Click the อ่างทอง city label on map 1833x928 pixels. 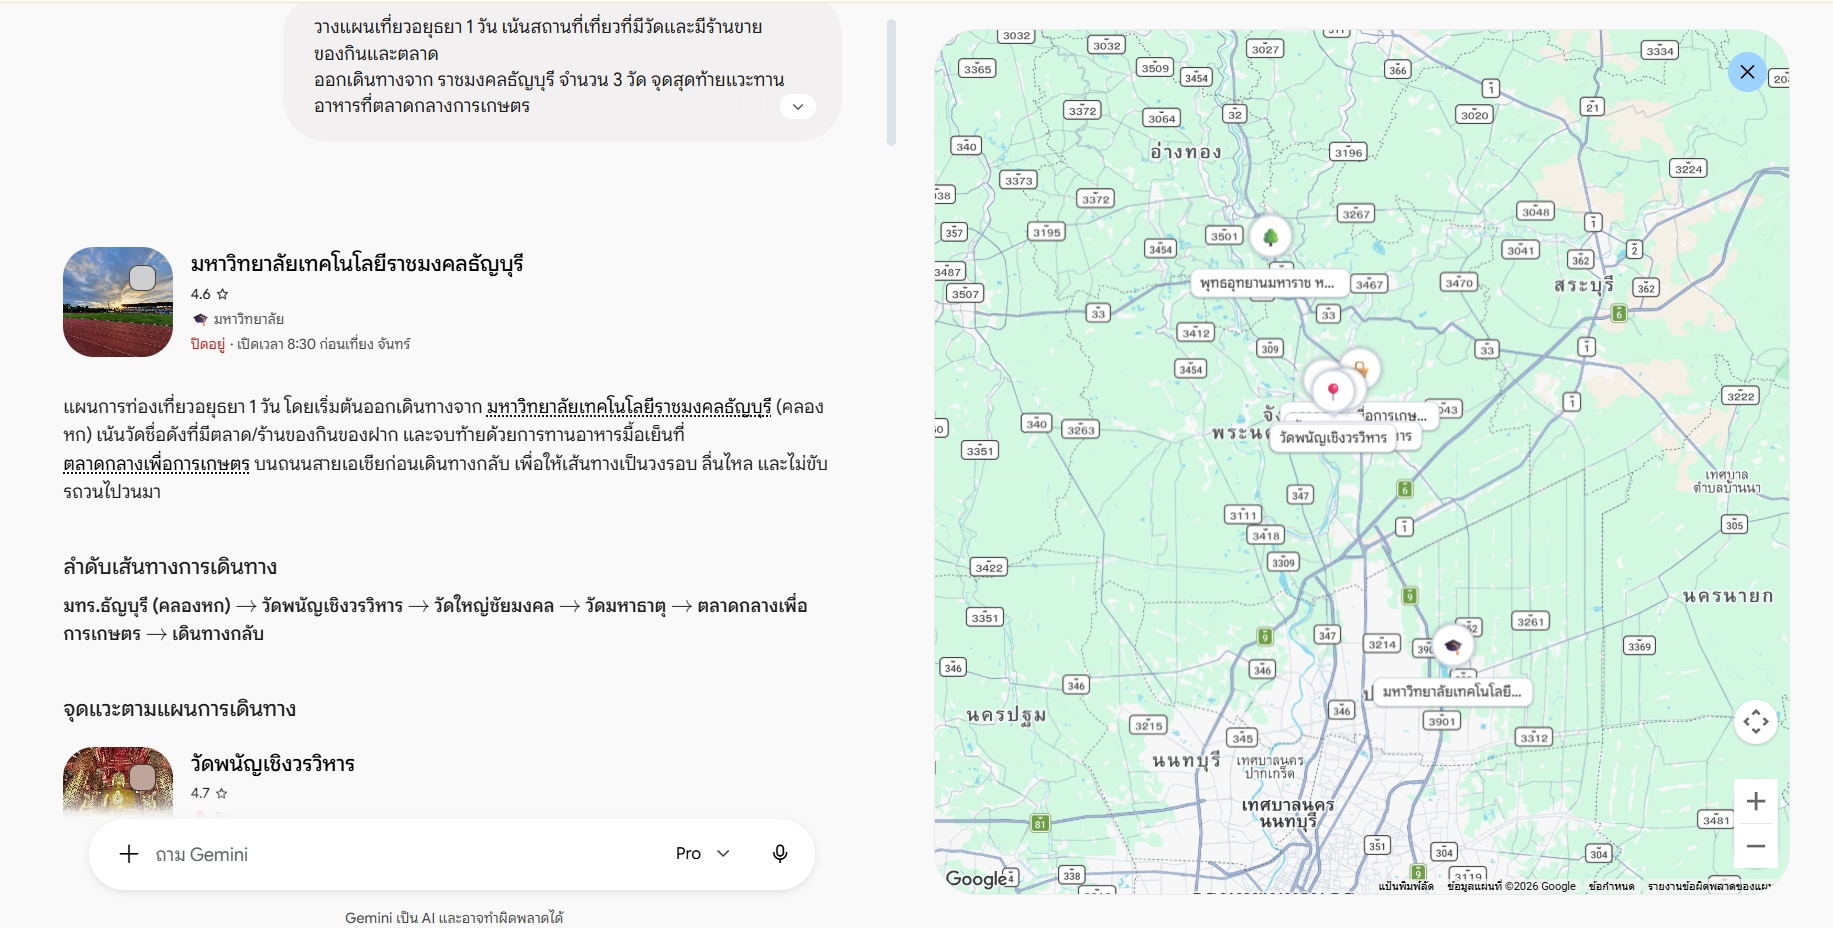coord(1185,152)
